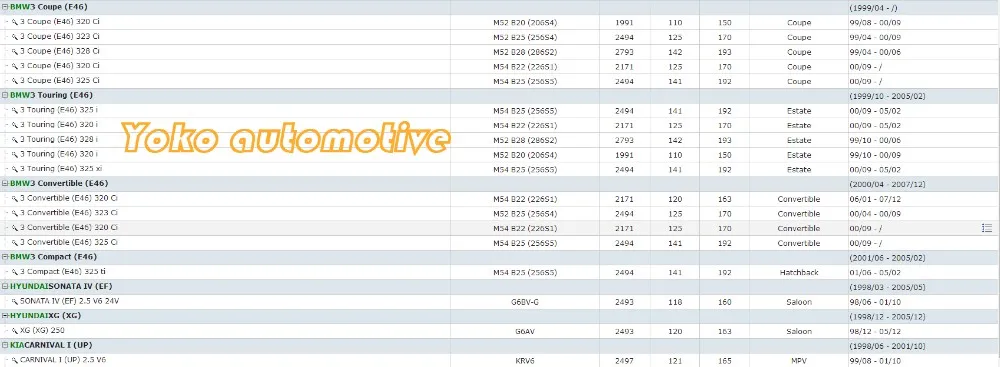
Task: Collapse the BMW 3 Coupe (E46) group
Action: pos(5,7)
